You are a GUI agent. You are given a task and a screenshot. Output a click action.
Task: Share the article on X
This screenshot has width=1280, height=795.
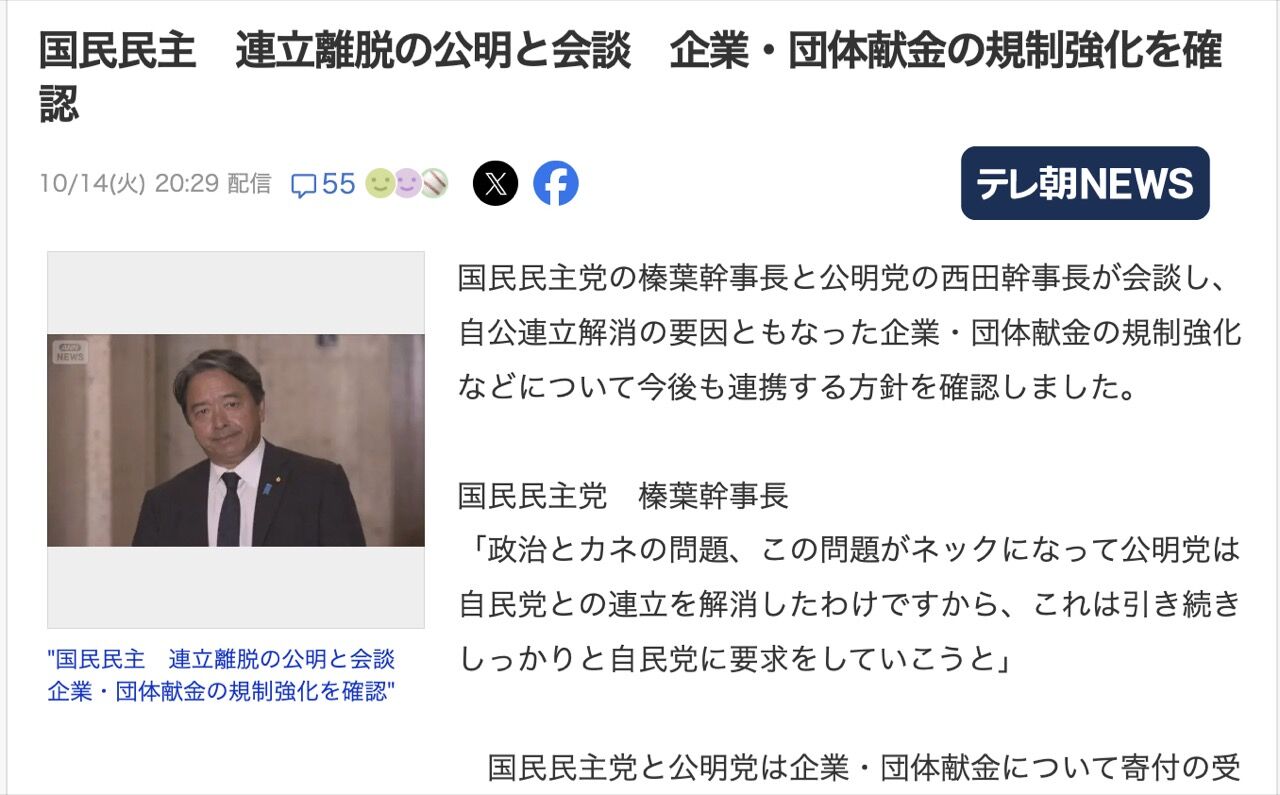(x=496, y=183)
